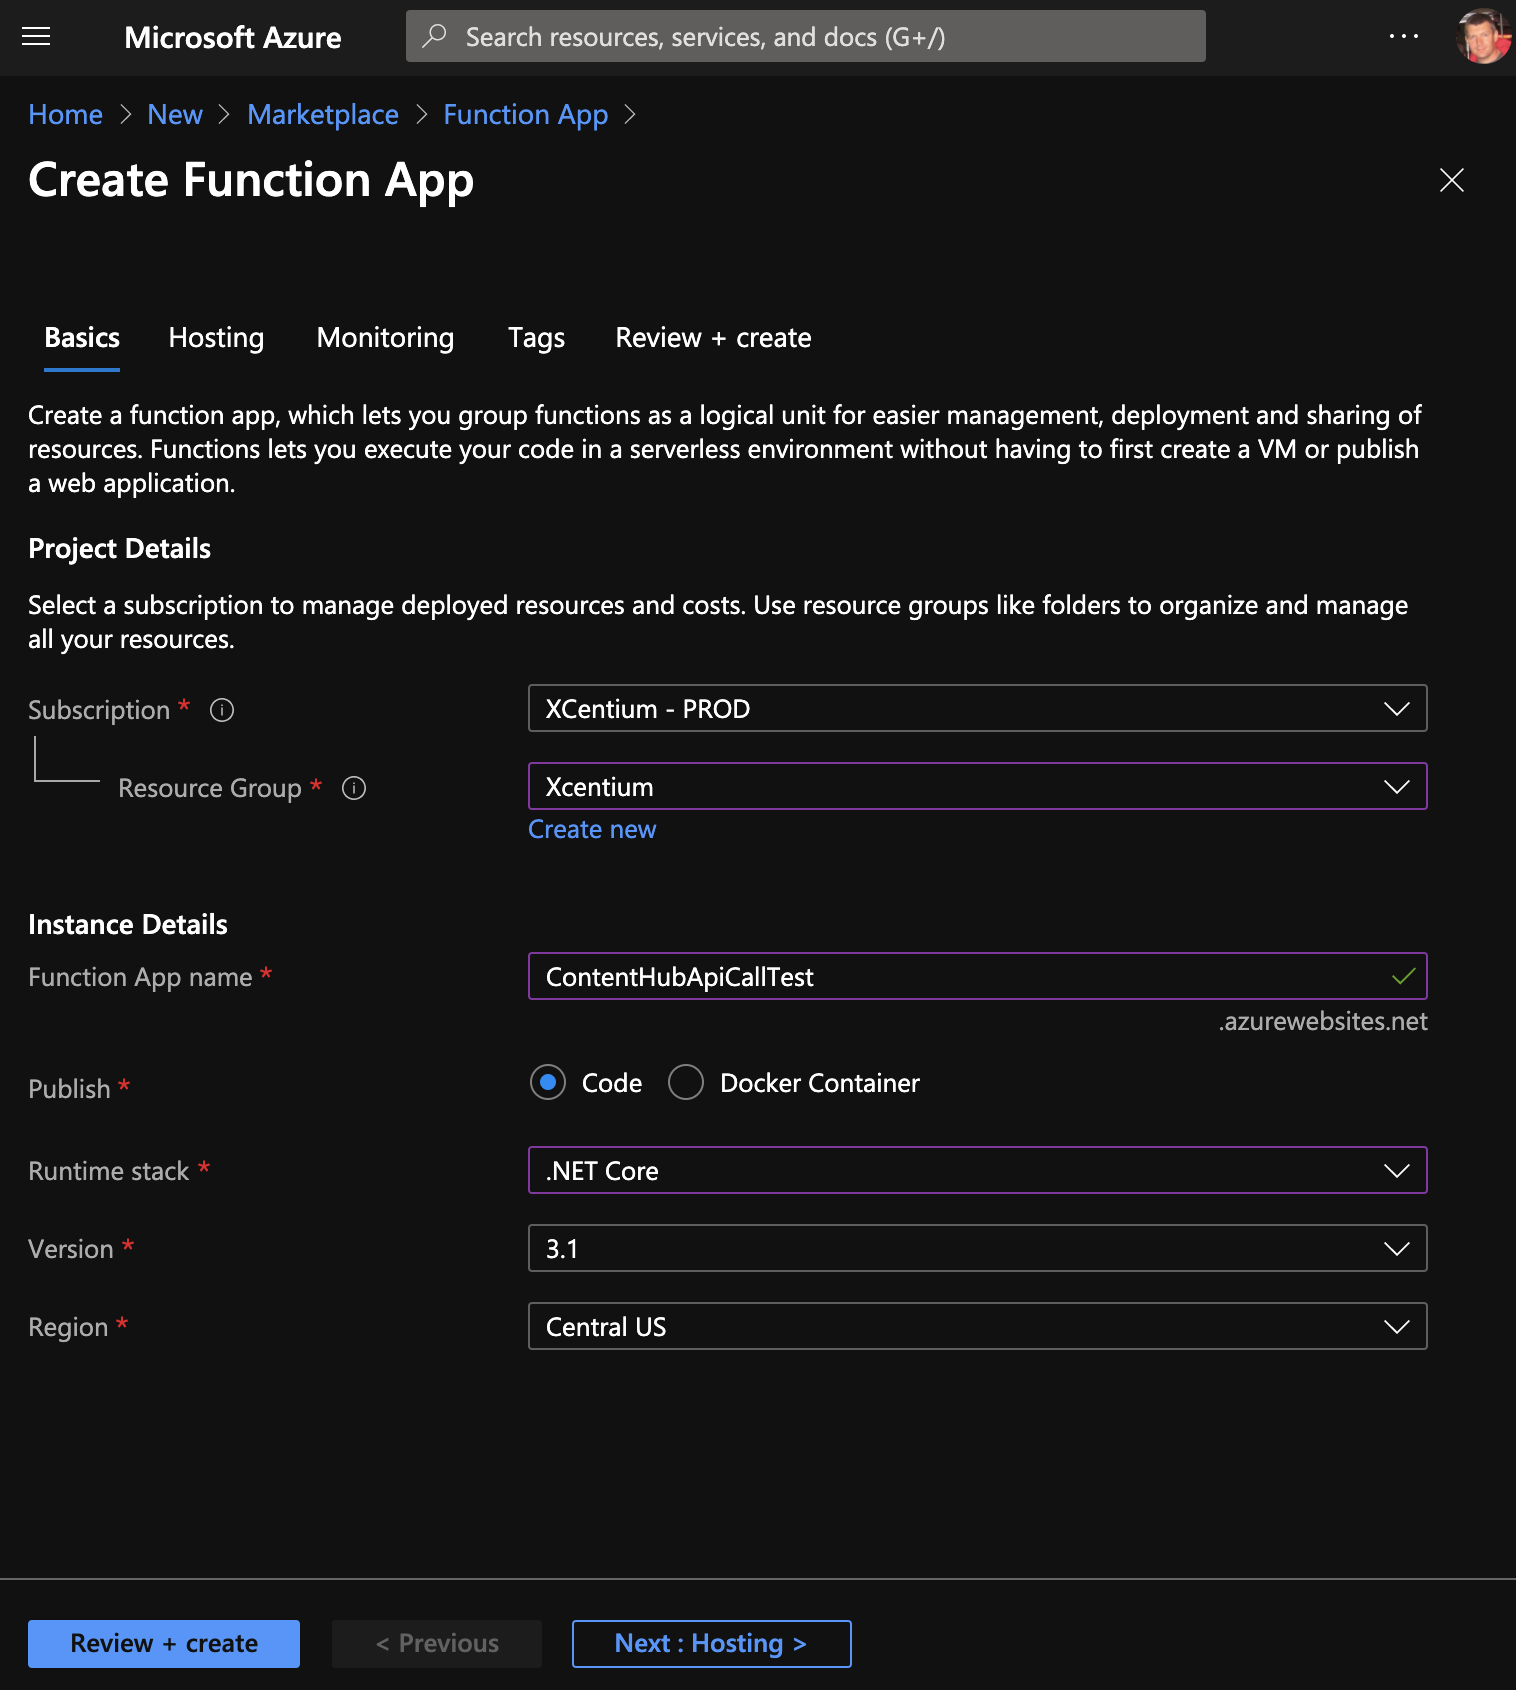
Task: Switch to the Basics tab
Action: pyautogui.click(x=82, y=338)
